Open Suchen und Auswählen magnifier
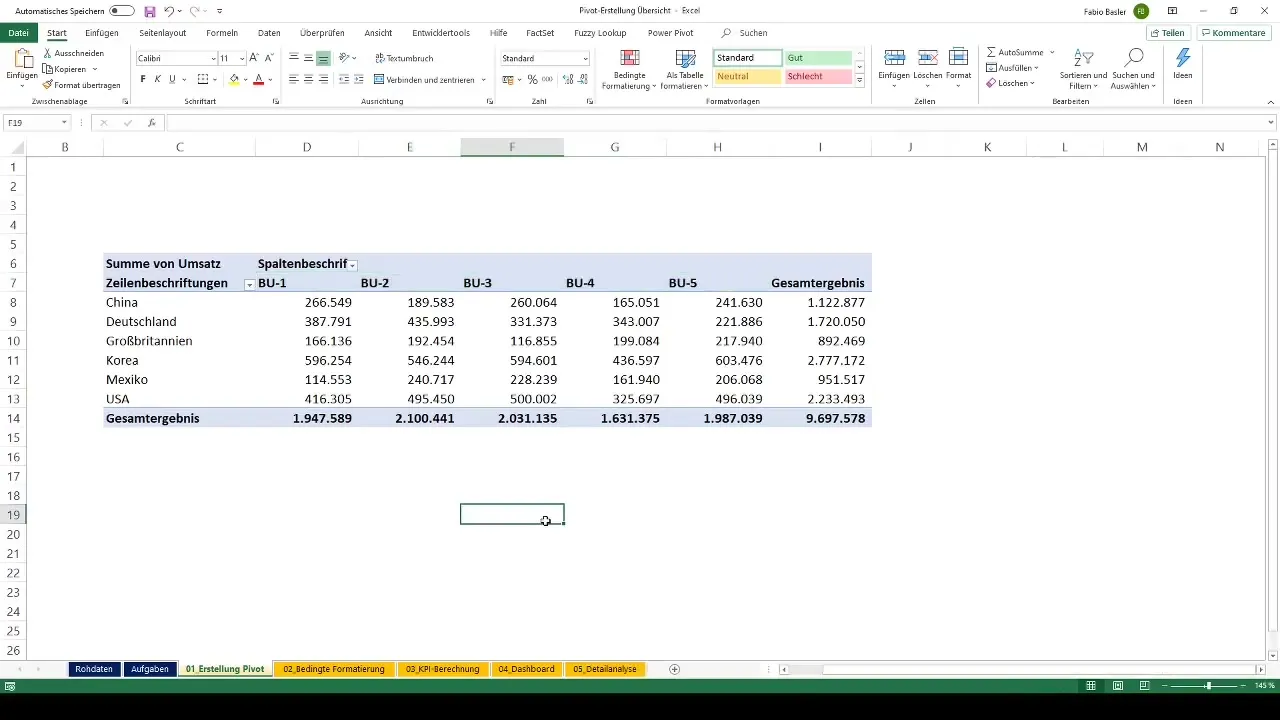The image size is (1280, 720). [x=1133, y=68]
